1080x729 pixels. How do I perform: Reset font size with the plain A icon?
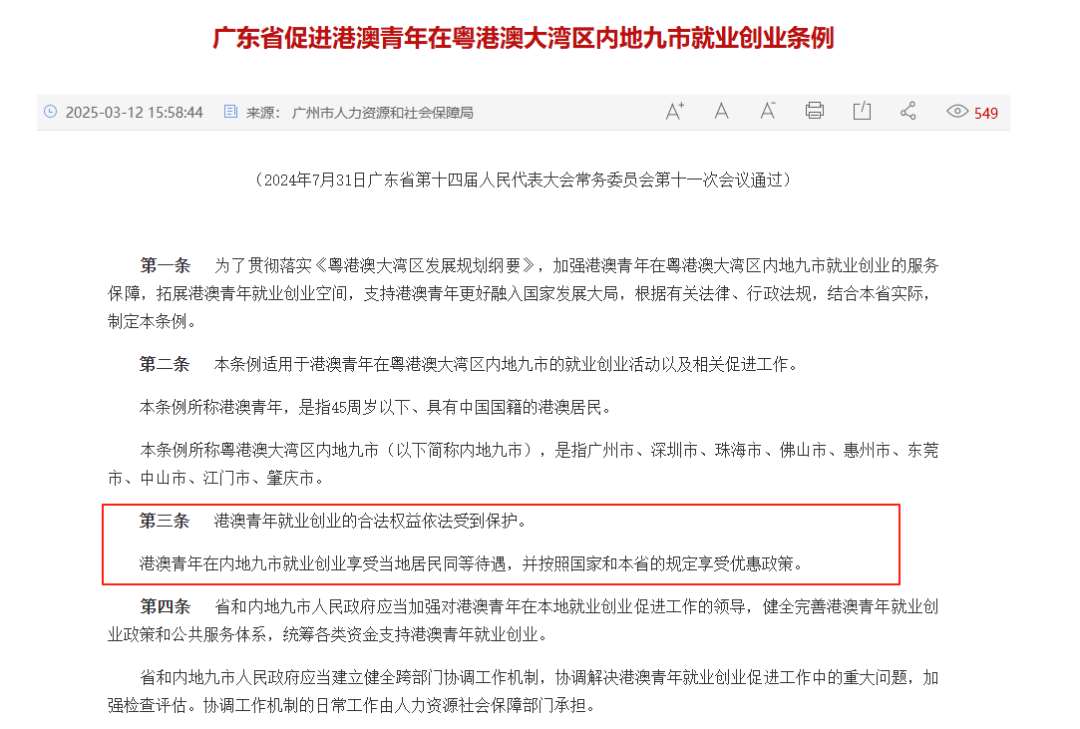point(721,112)
